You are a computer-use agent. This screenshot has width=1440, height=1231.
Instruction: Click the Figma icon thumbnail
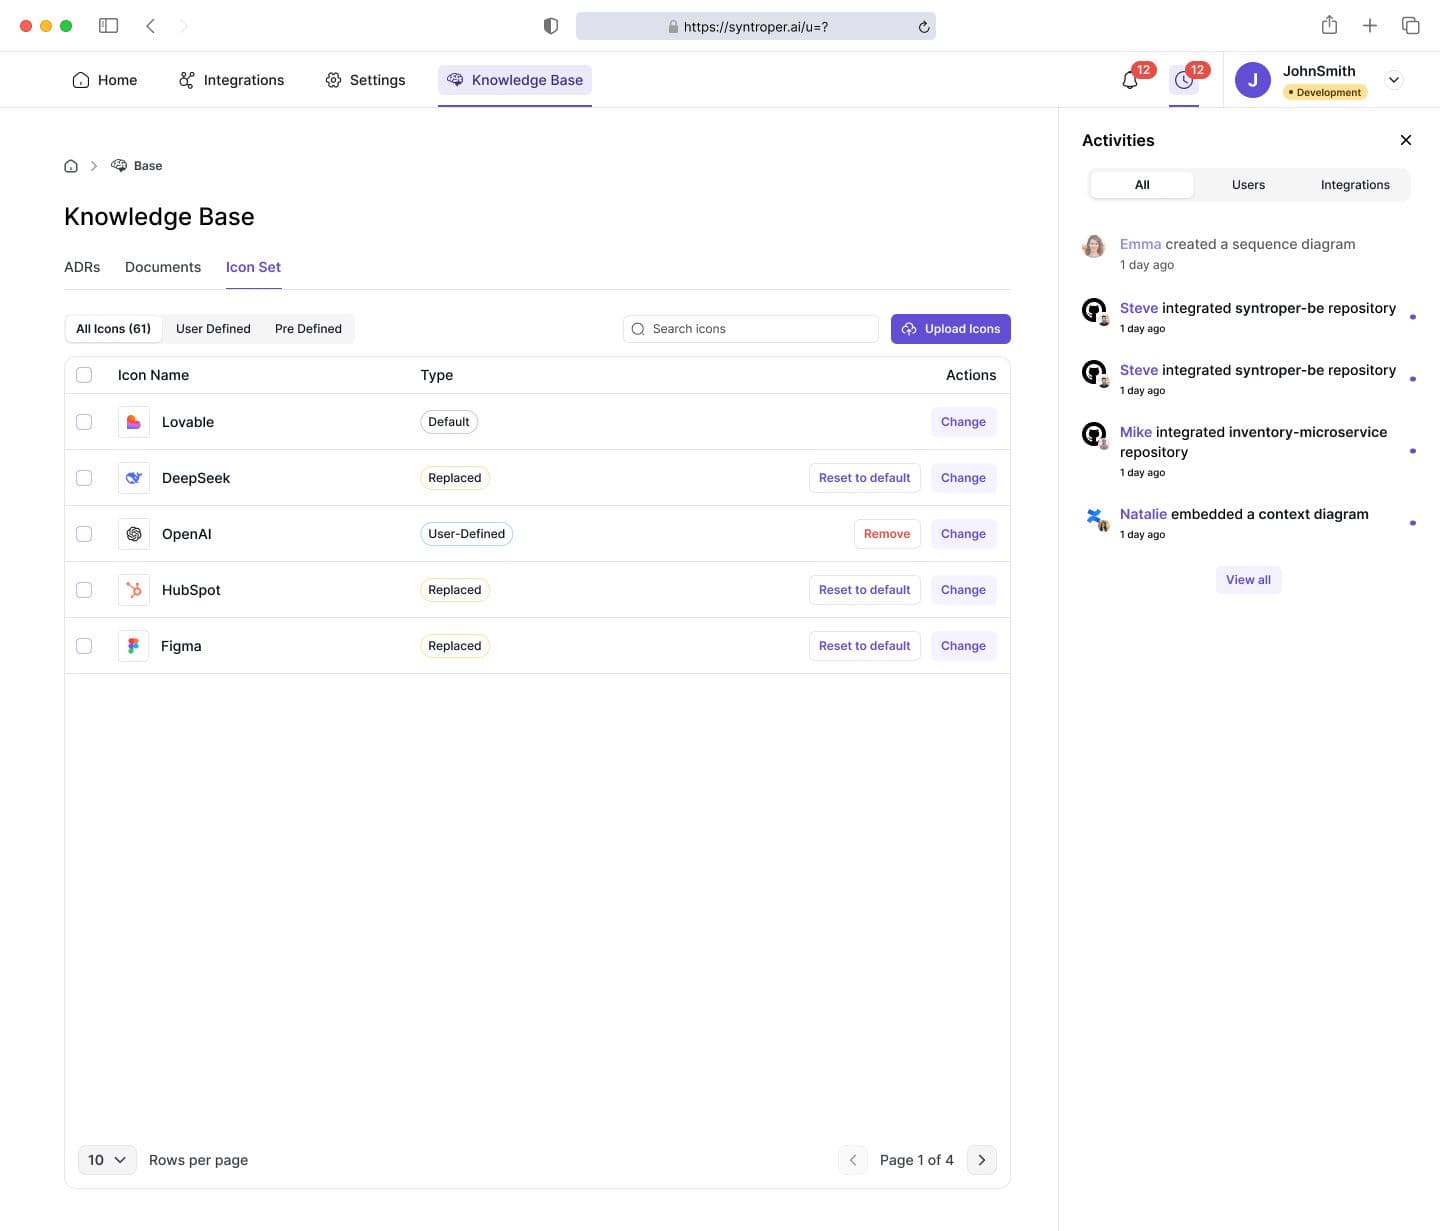133,646
